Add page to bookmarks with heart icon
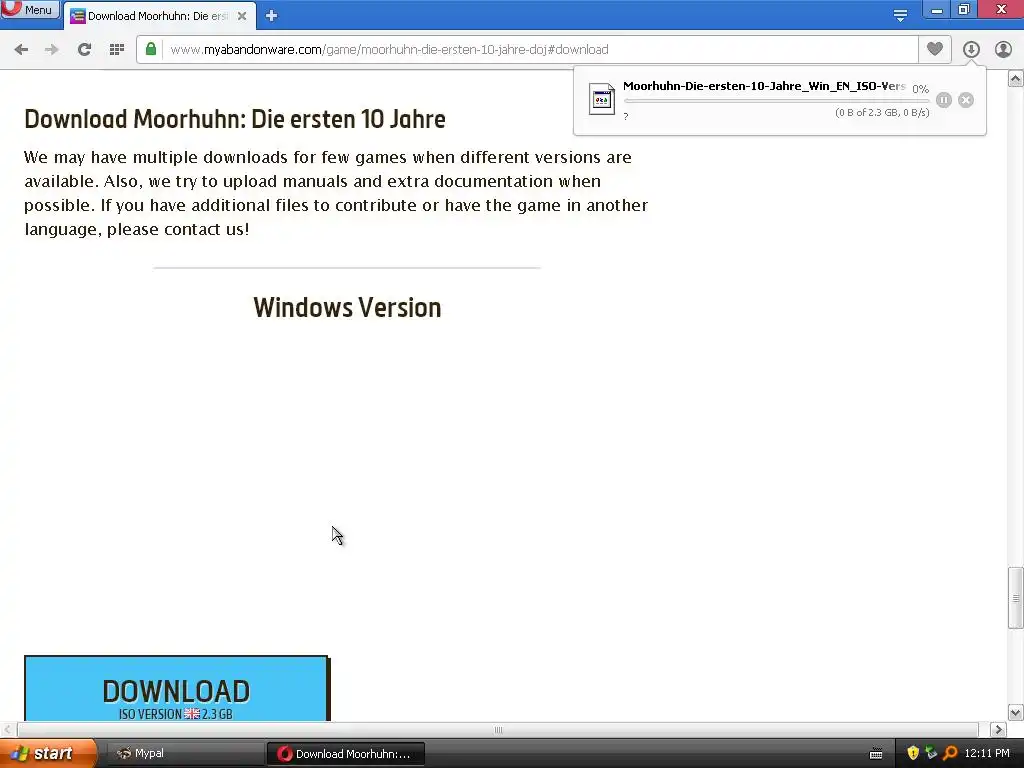This screenshot has width=1024, height=768. 935,49
